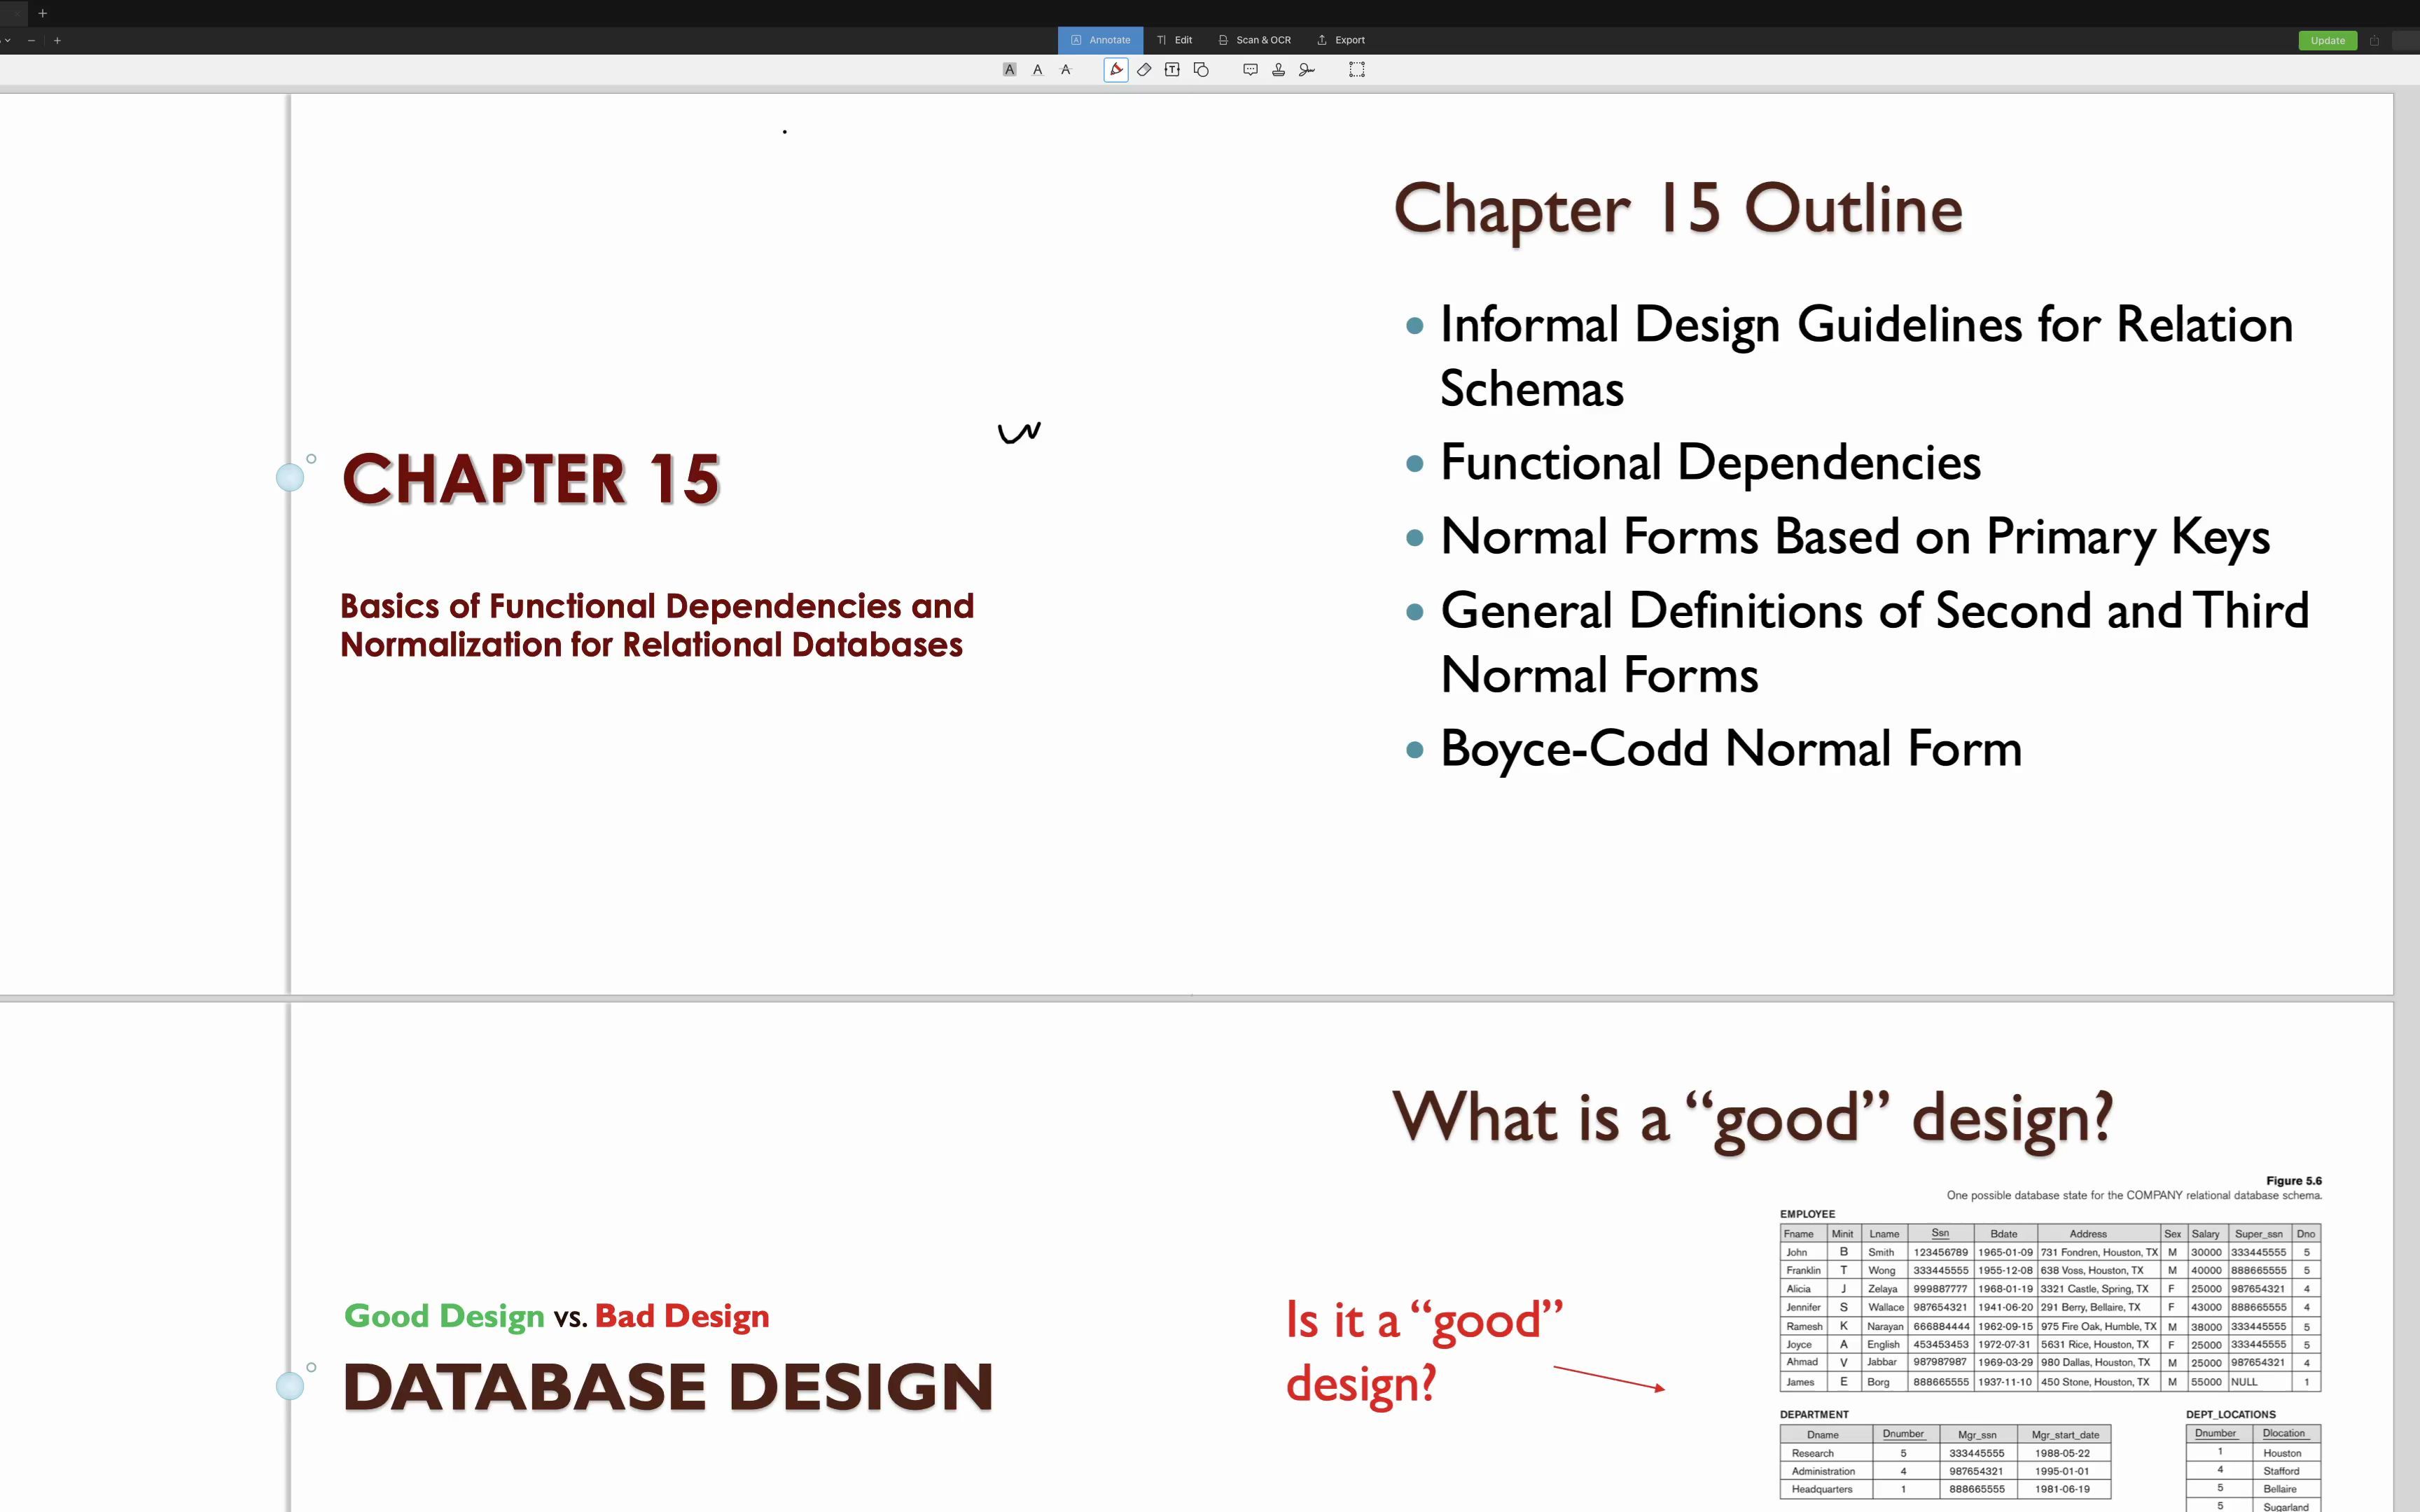Open a new tab with plus
This screenshot has height=1512, width=2420.
click(x=42, y=13)
